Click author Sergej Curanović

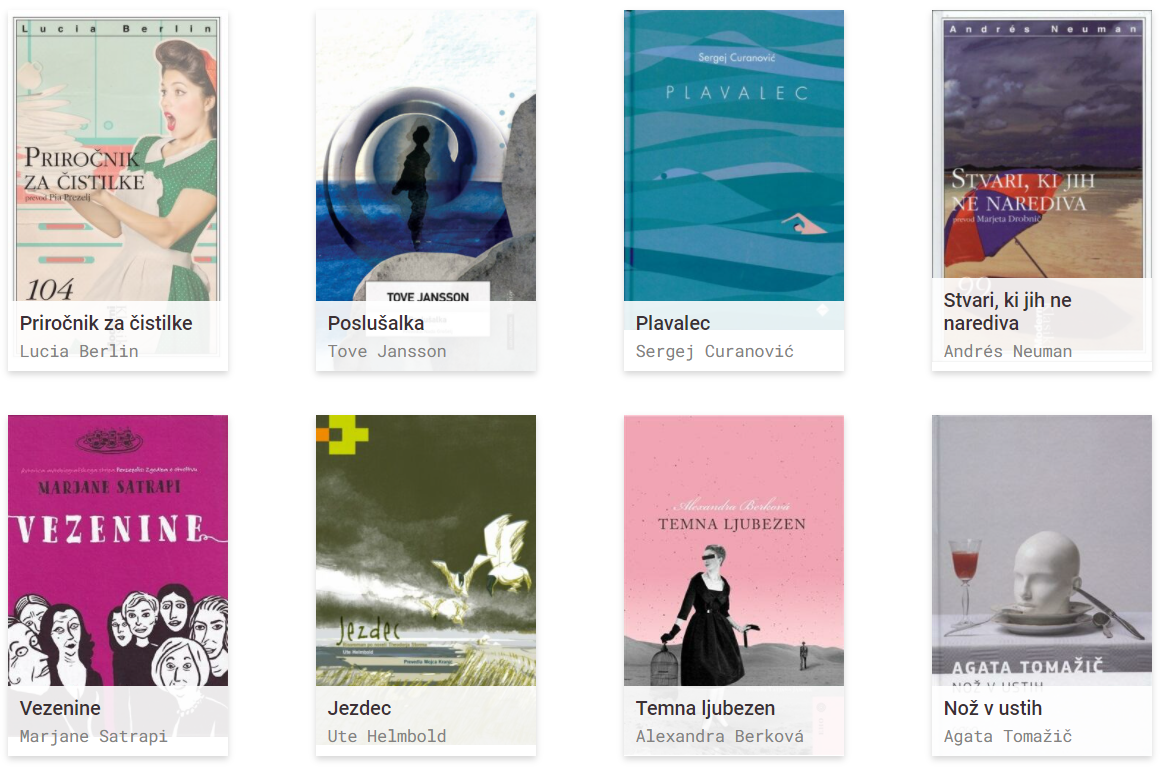[x=714, y=351]
